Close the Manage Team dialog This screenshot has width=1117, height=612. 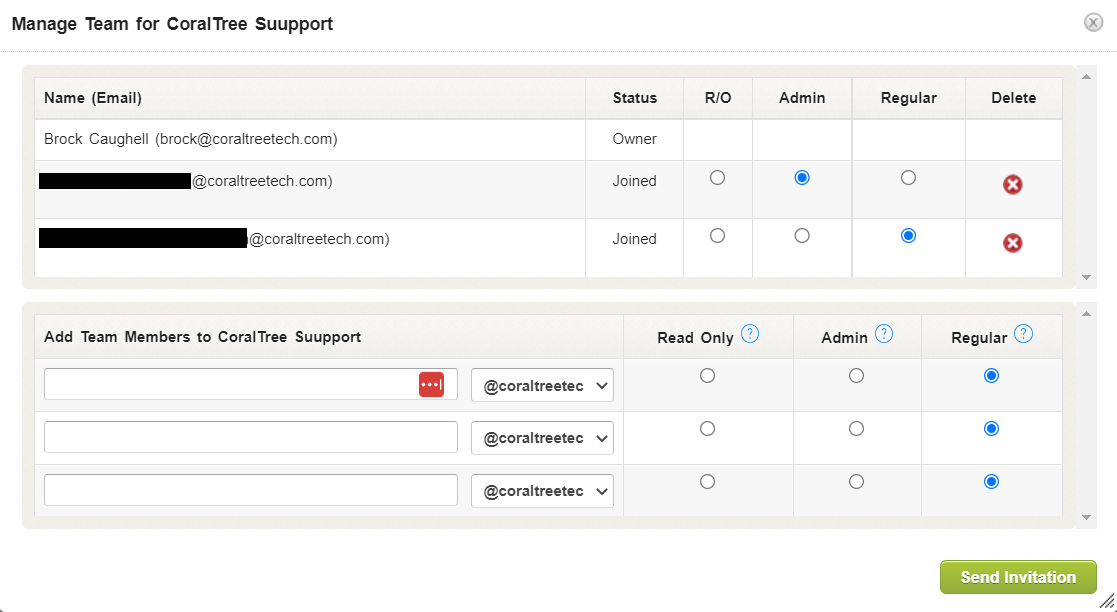(x=1094, y=23)
